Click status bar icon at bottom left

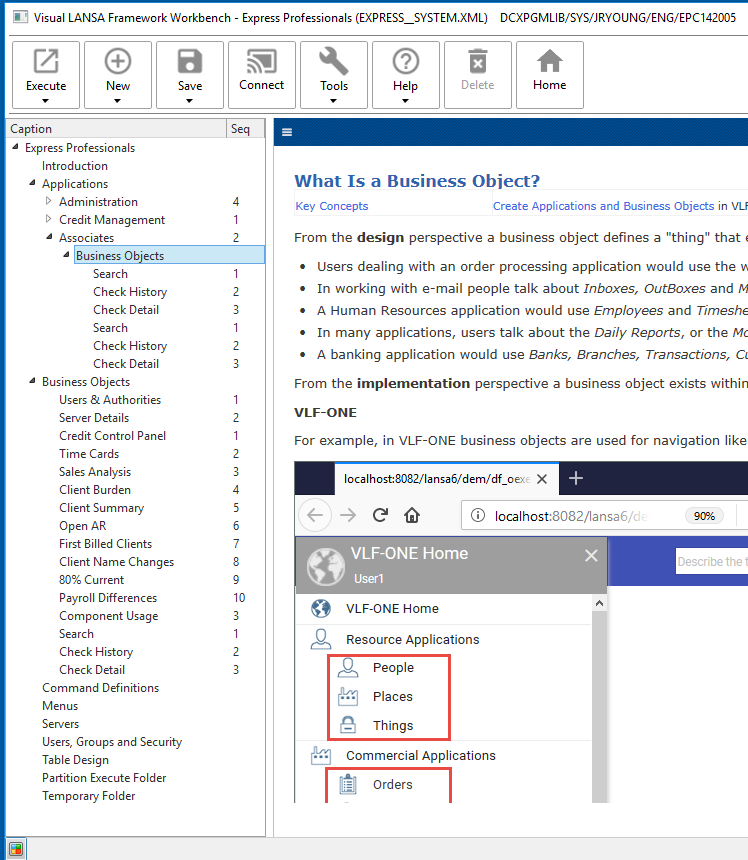coord(16,850)
